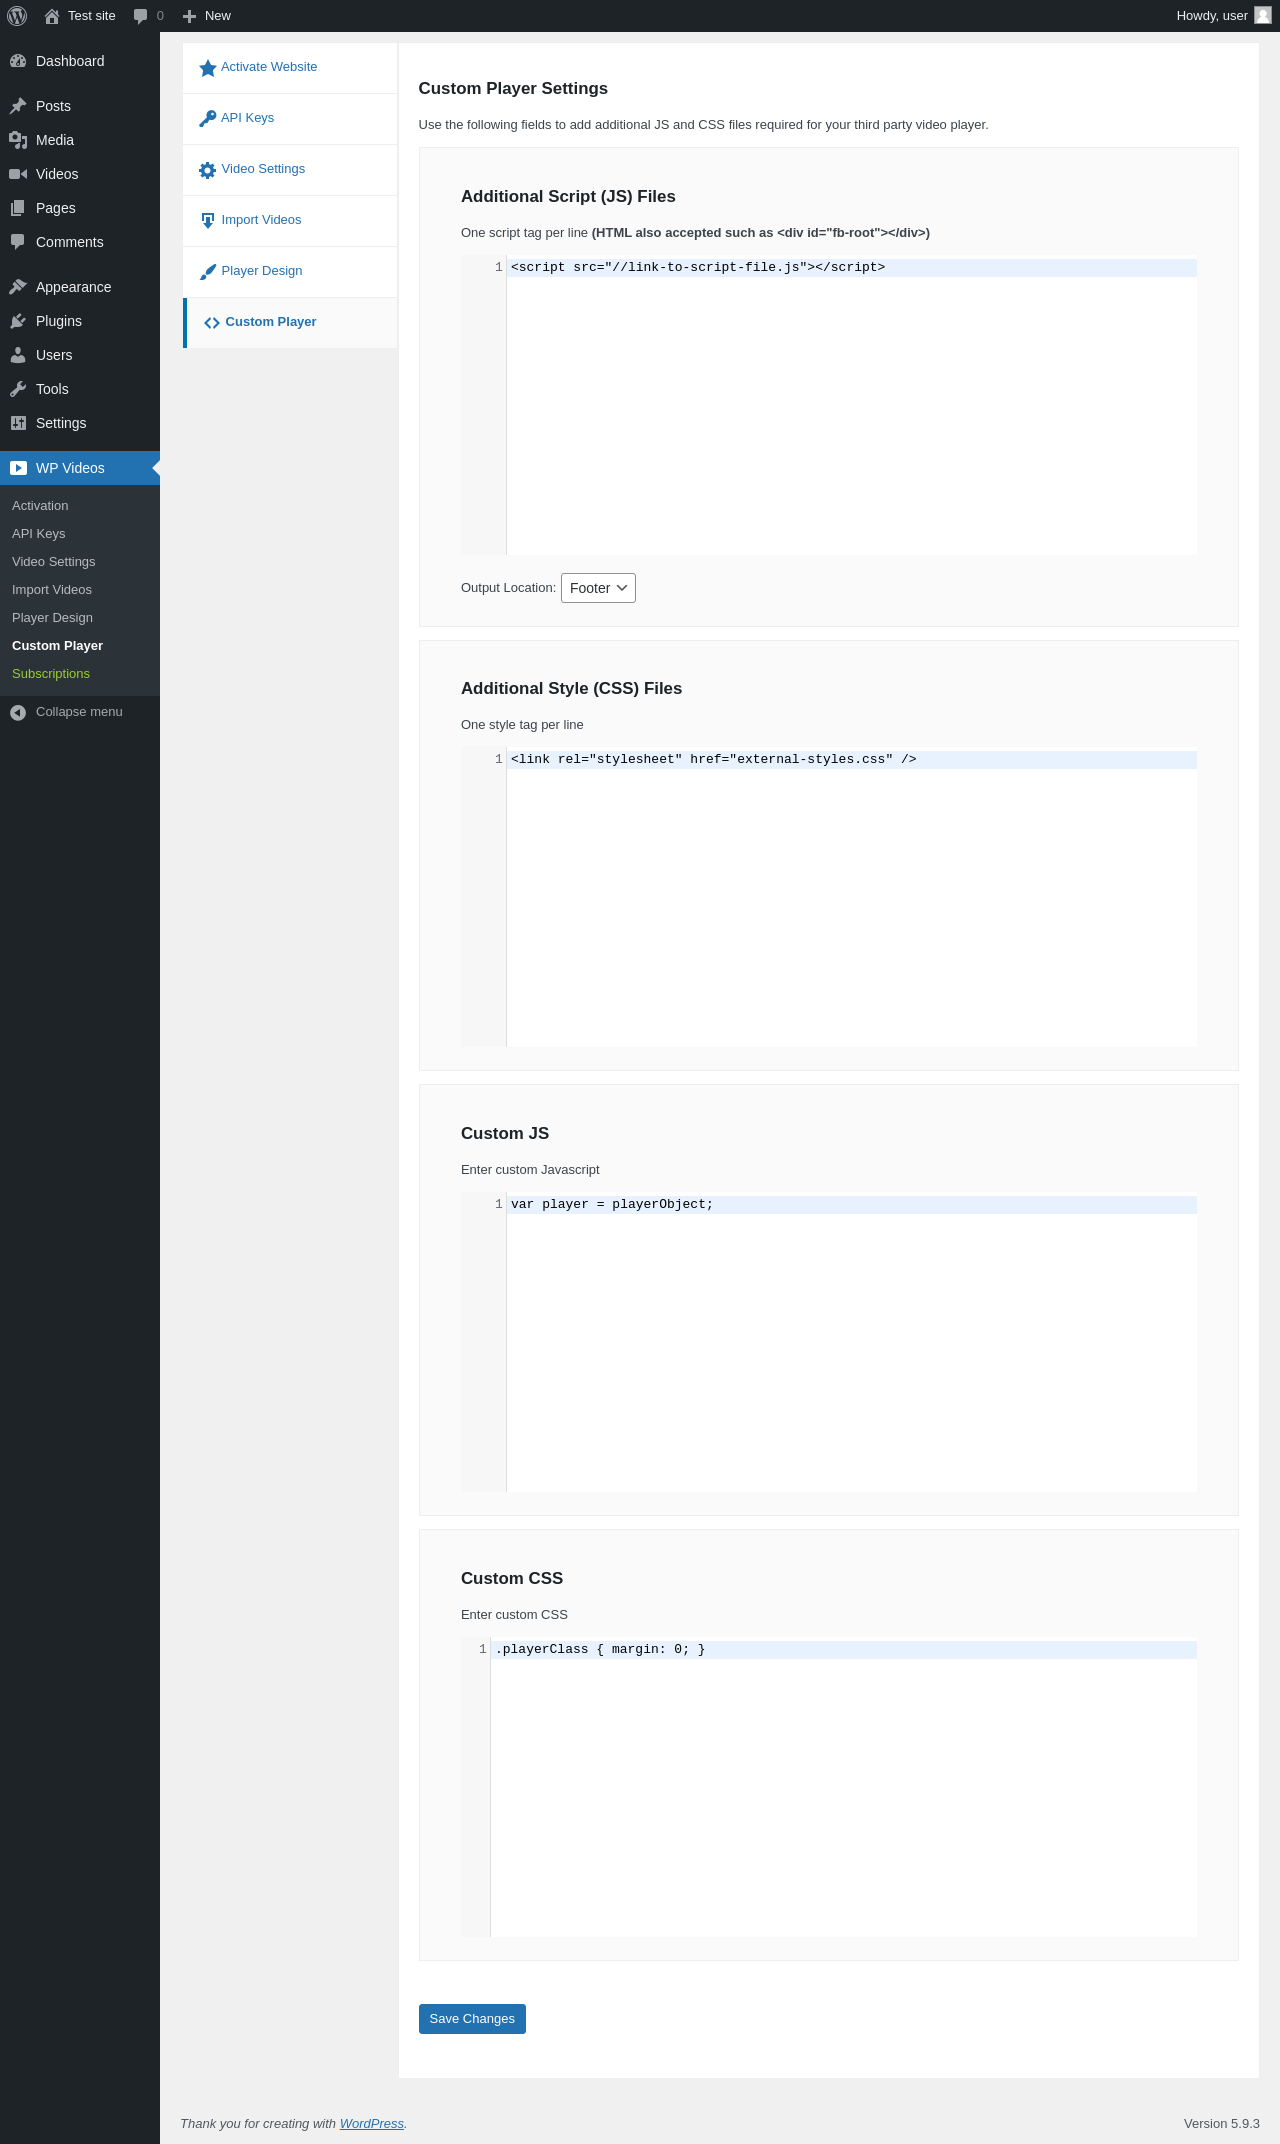This screenshot has height=2144, width=1280.
Task: Select the Custom Player tab label
Action: click(x=271, y=322)
